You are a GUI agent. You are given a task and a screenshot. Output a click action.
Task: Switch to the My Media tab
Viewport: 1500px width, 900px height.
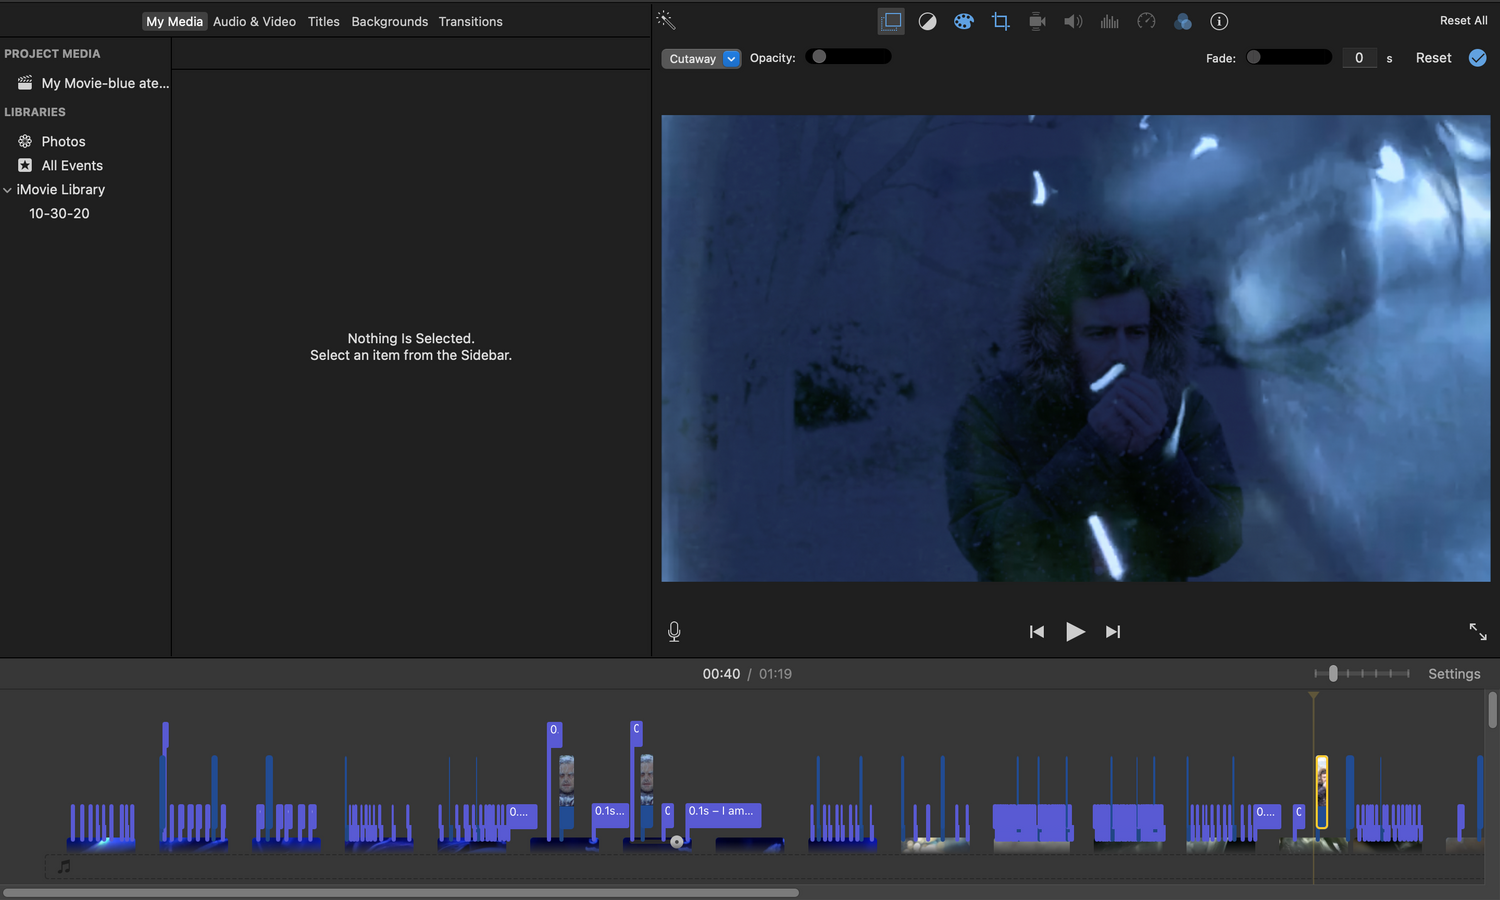(x=174, y=21)
